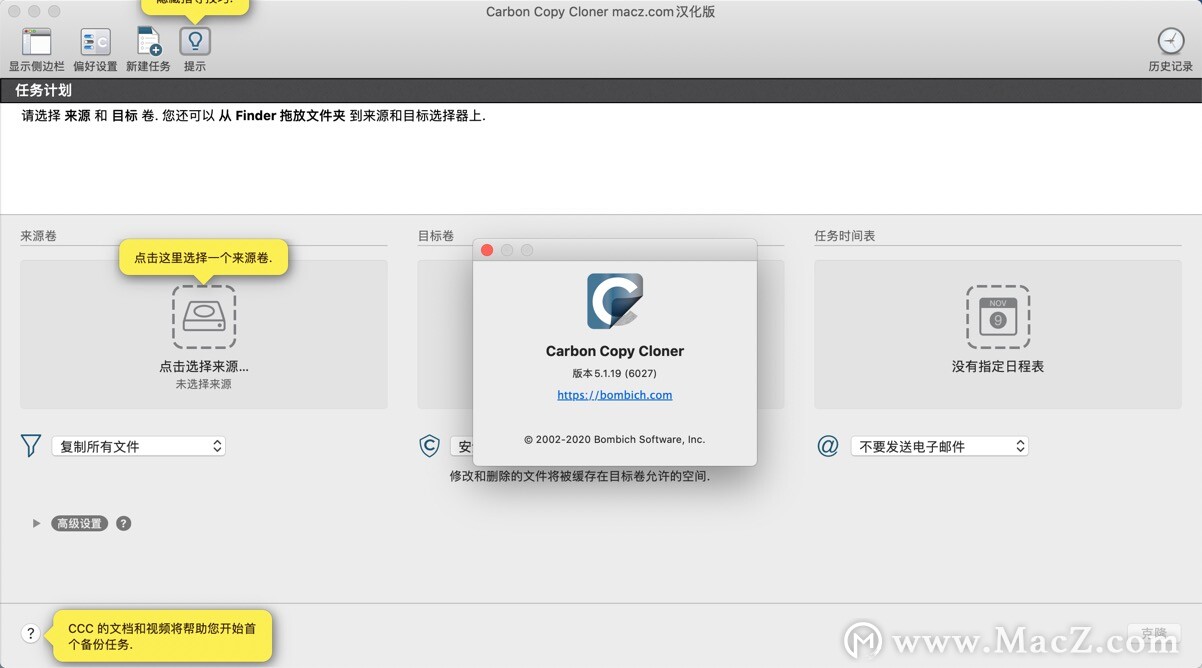The image size is (1202, 668).
Task: Click the dashed disk icon in 来源卷
Action: [203, 314]
